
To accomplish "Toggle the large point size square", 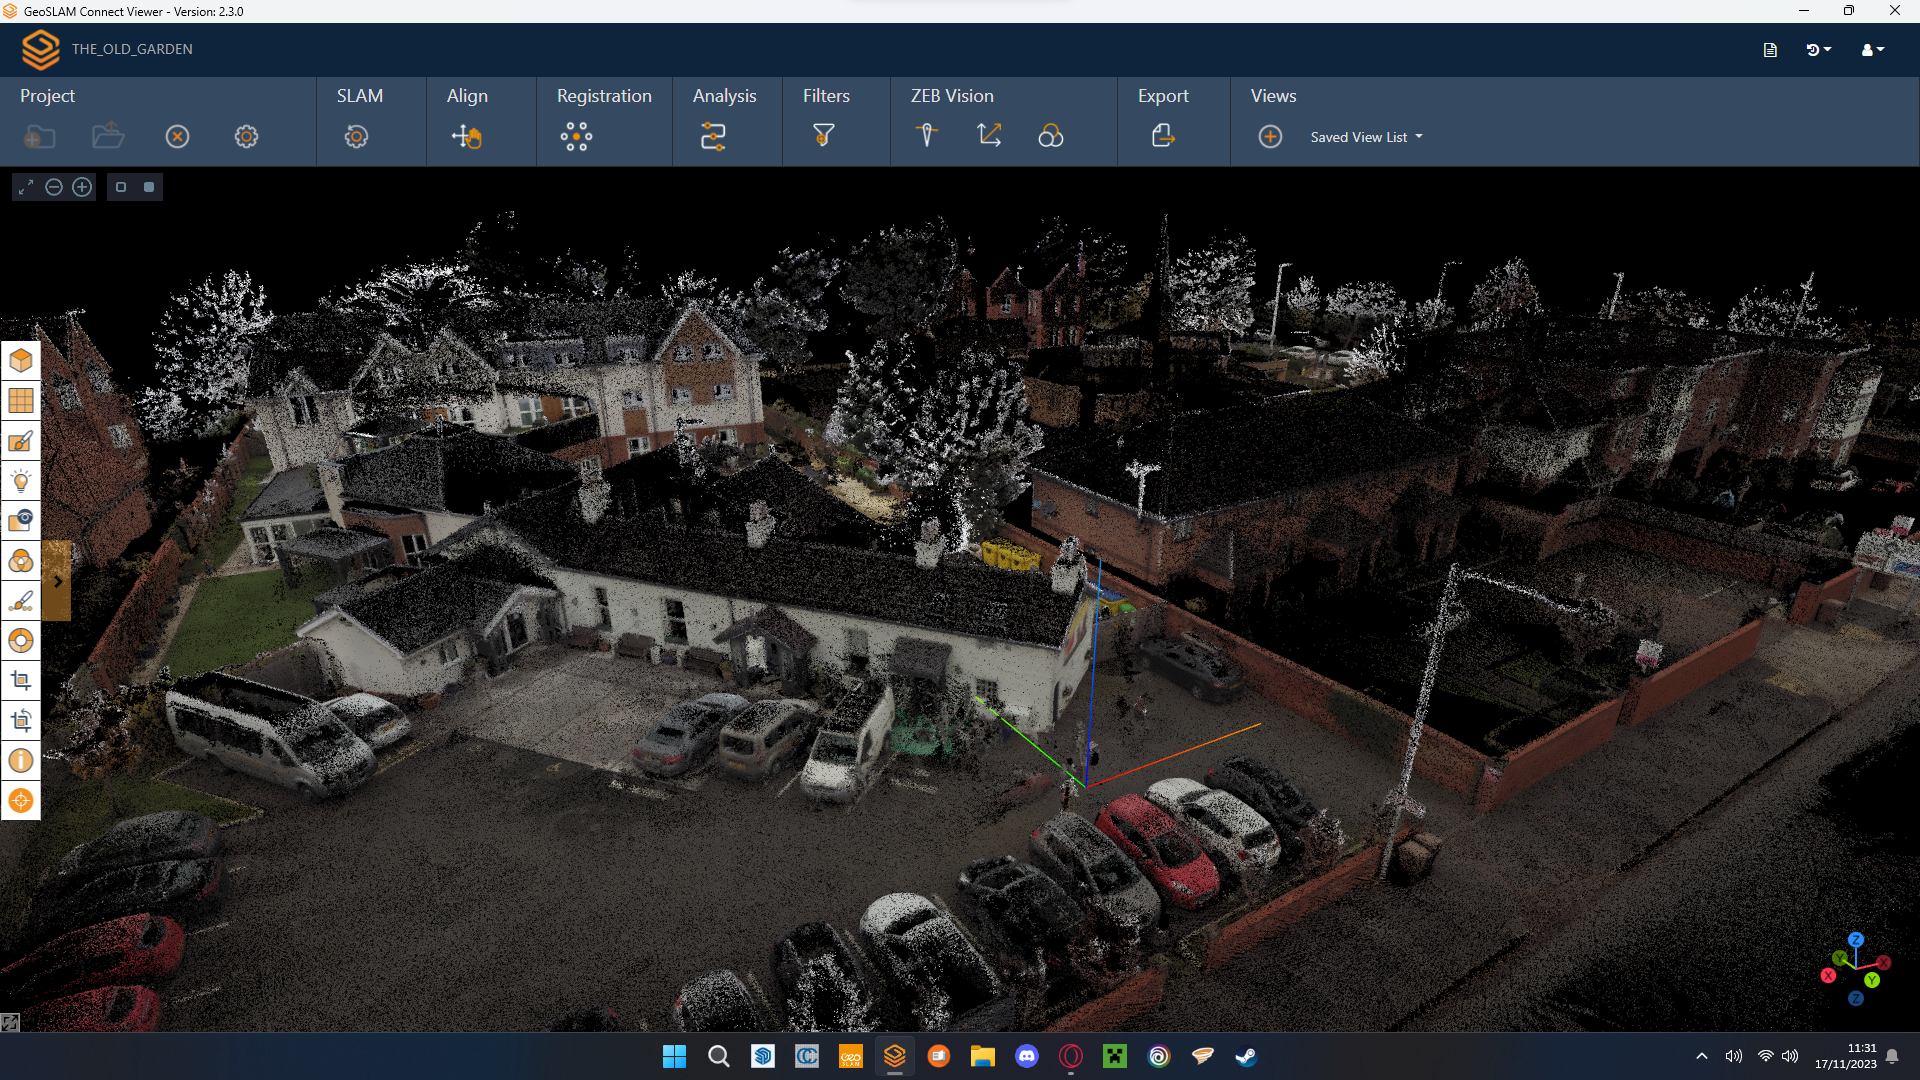I will pos(149,187).
